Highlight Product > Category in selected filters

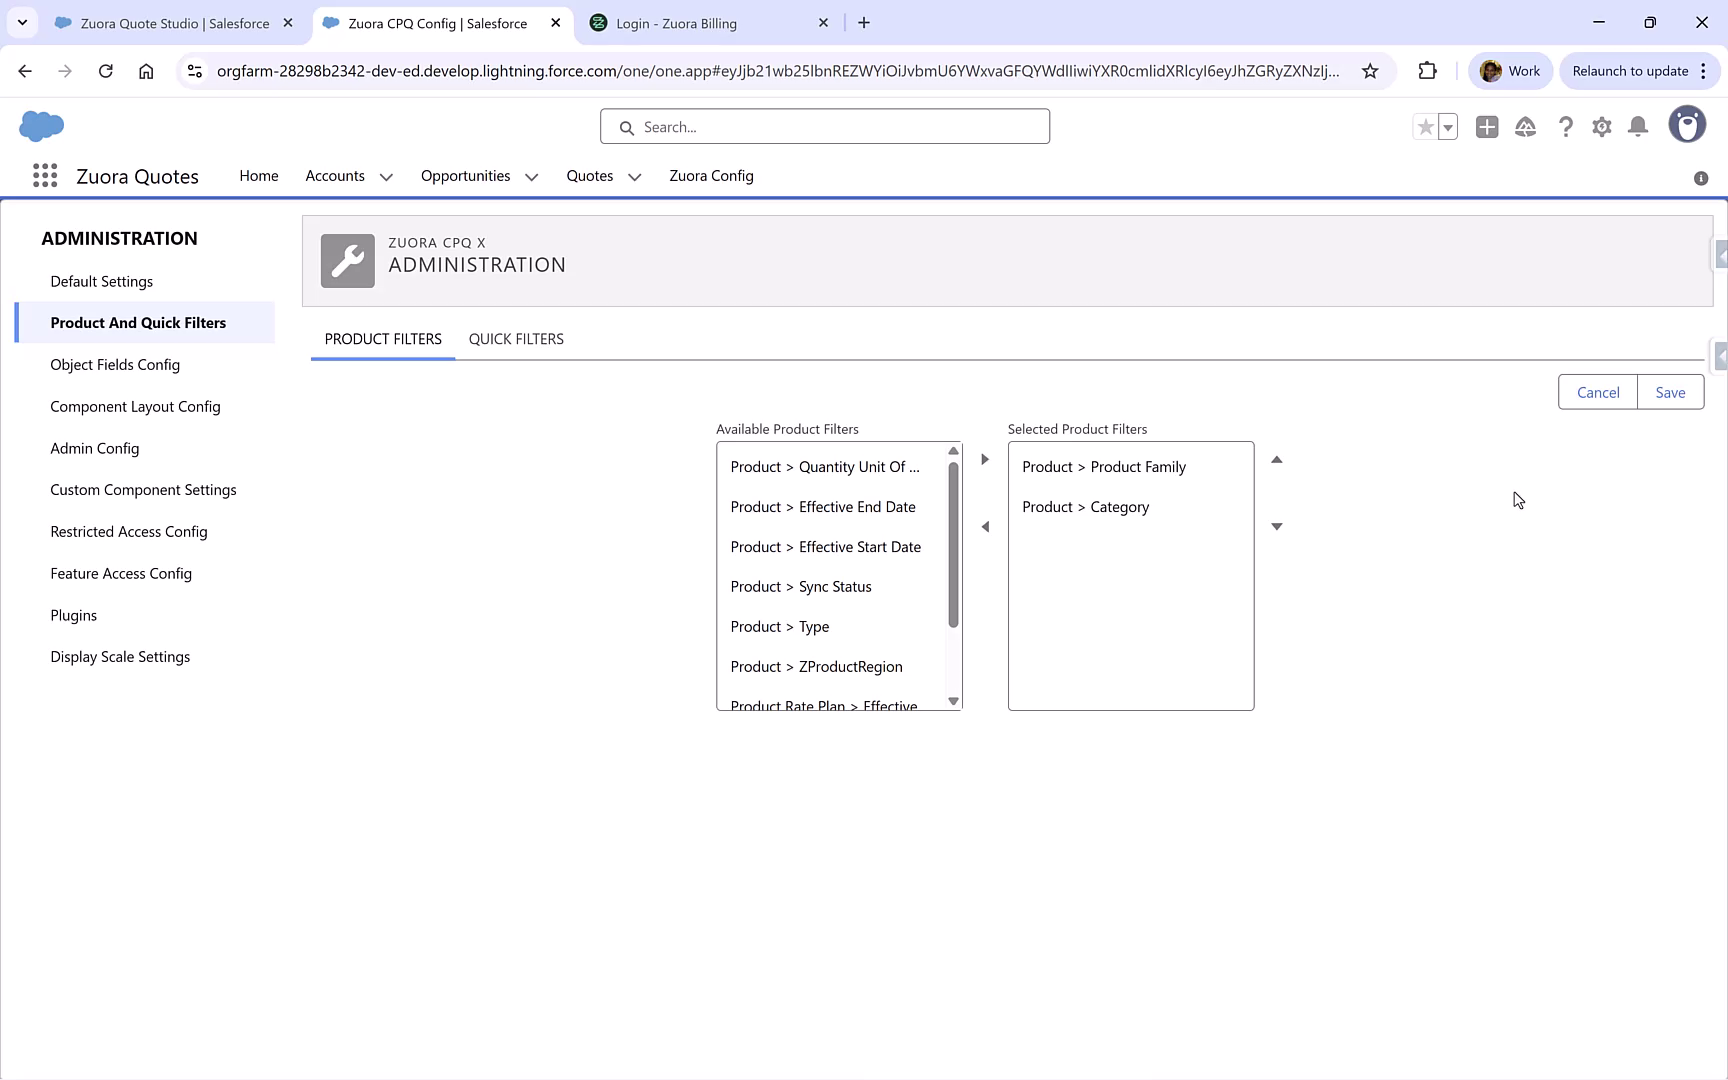click(x=1085, y=507)
